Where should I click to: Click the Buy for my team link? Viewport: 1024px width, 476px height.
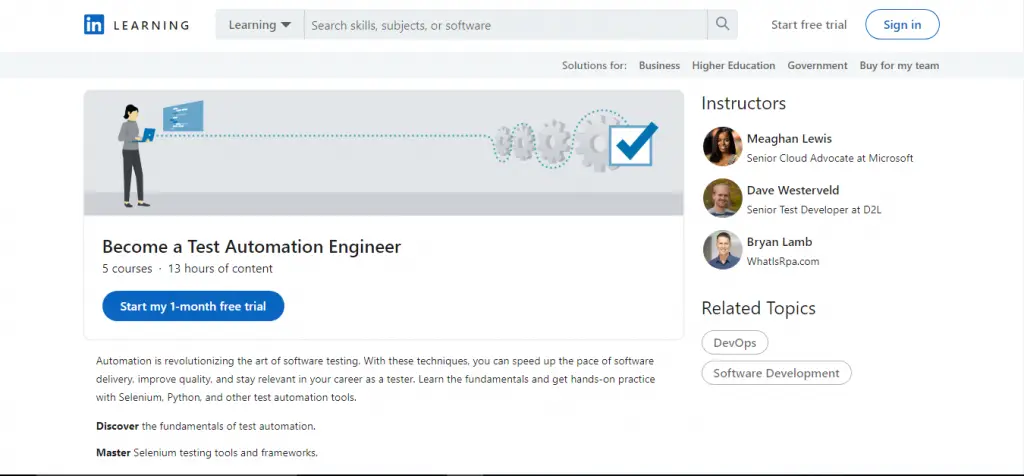(x=899, y=66)
